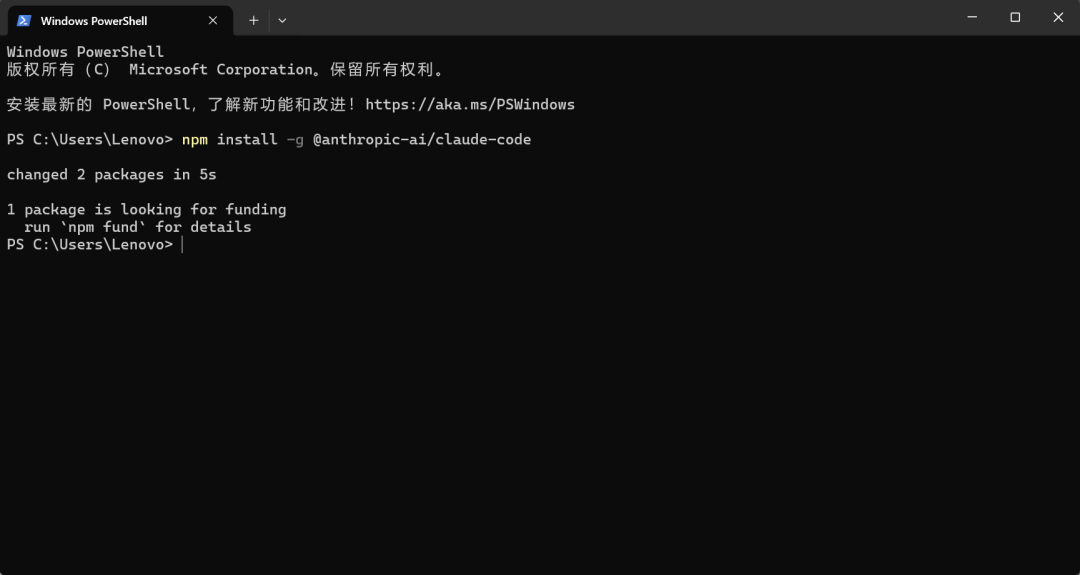
Task: Click the 1 package is looking for funding line
Action: click(147, 209)
